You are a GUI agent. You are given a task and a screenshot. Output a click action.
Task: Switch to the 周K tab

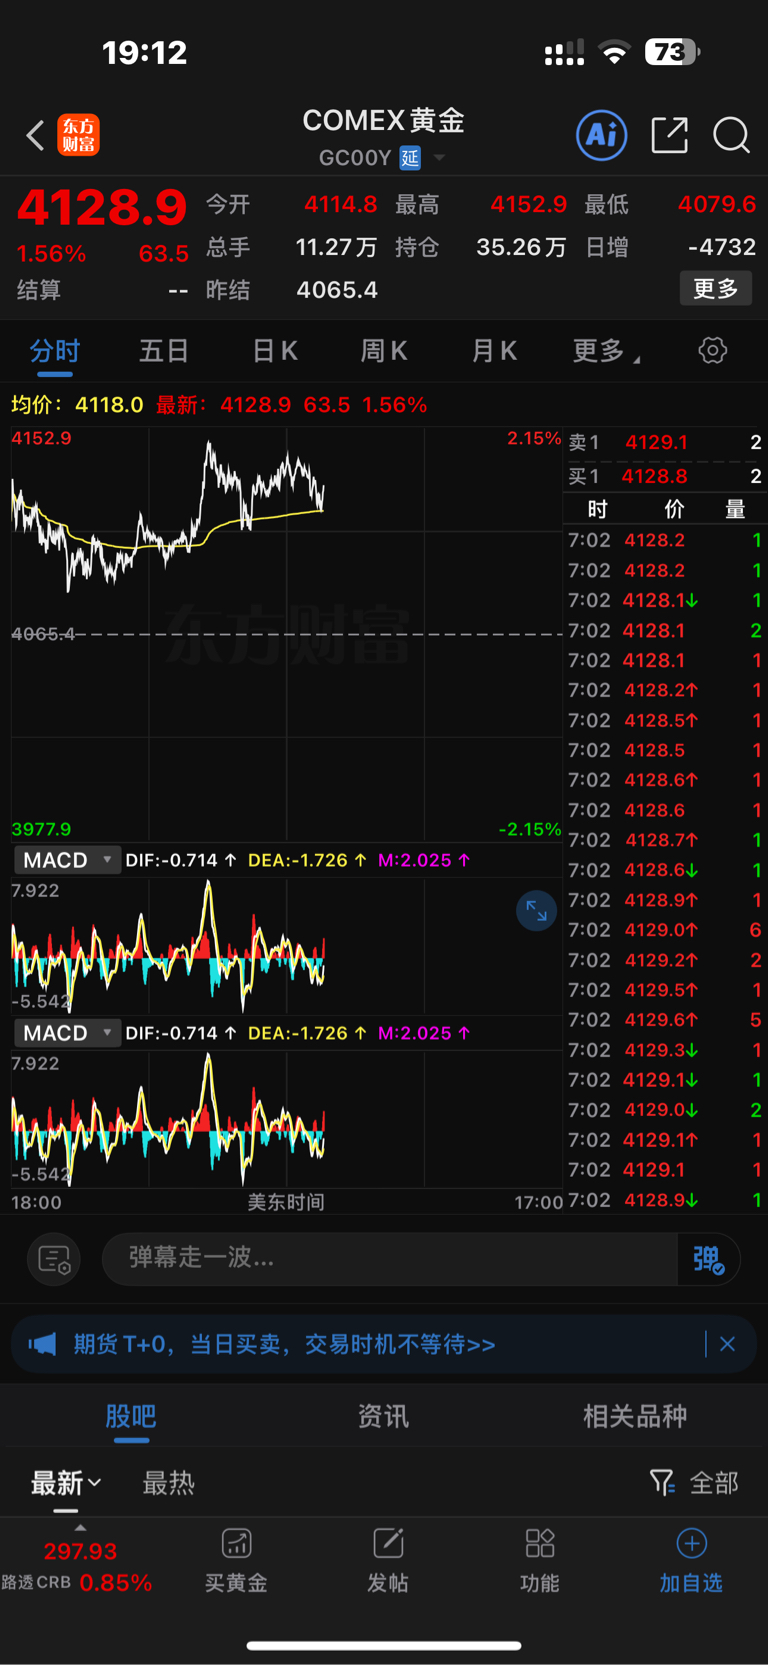point(384,351)
